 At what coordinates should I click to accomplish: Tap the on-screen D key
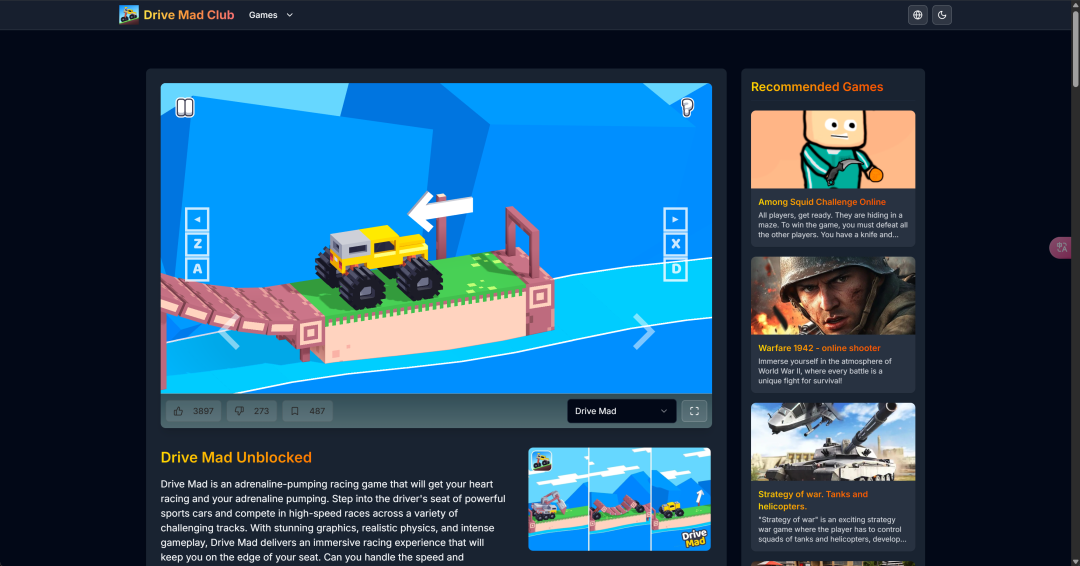675,269
